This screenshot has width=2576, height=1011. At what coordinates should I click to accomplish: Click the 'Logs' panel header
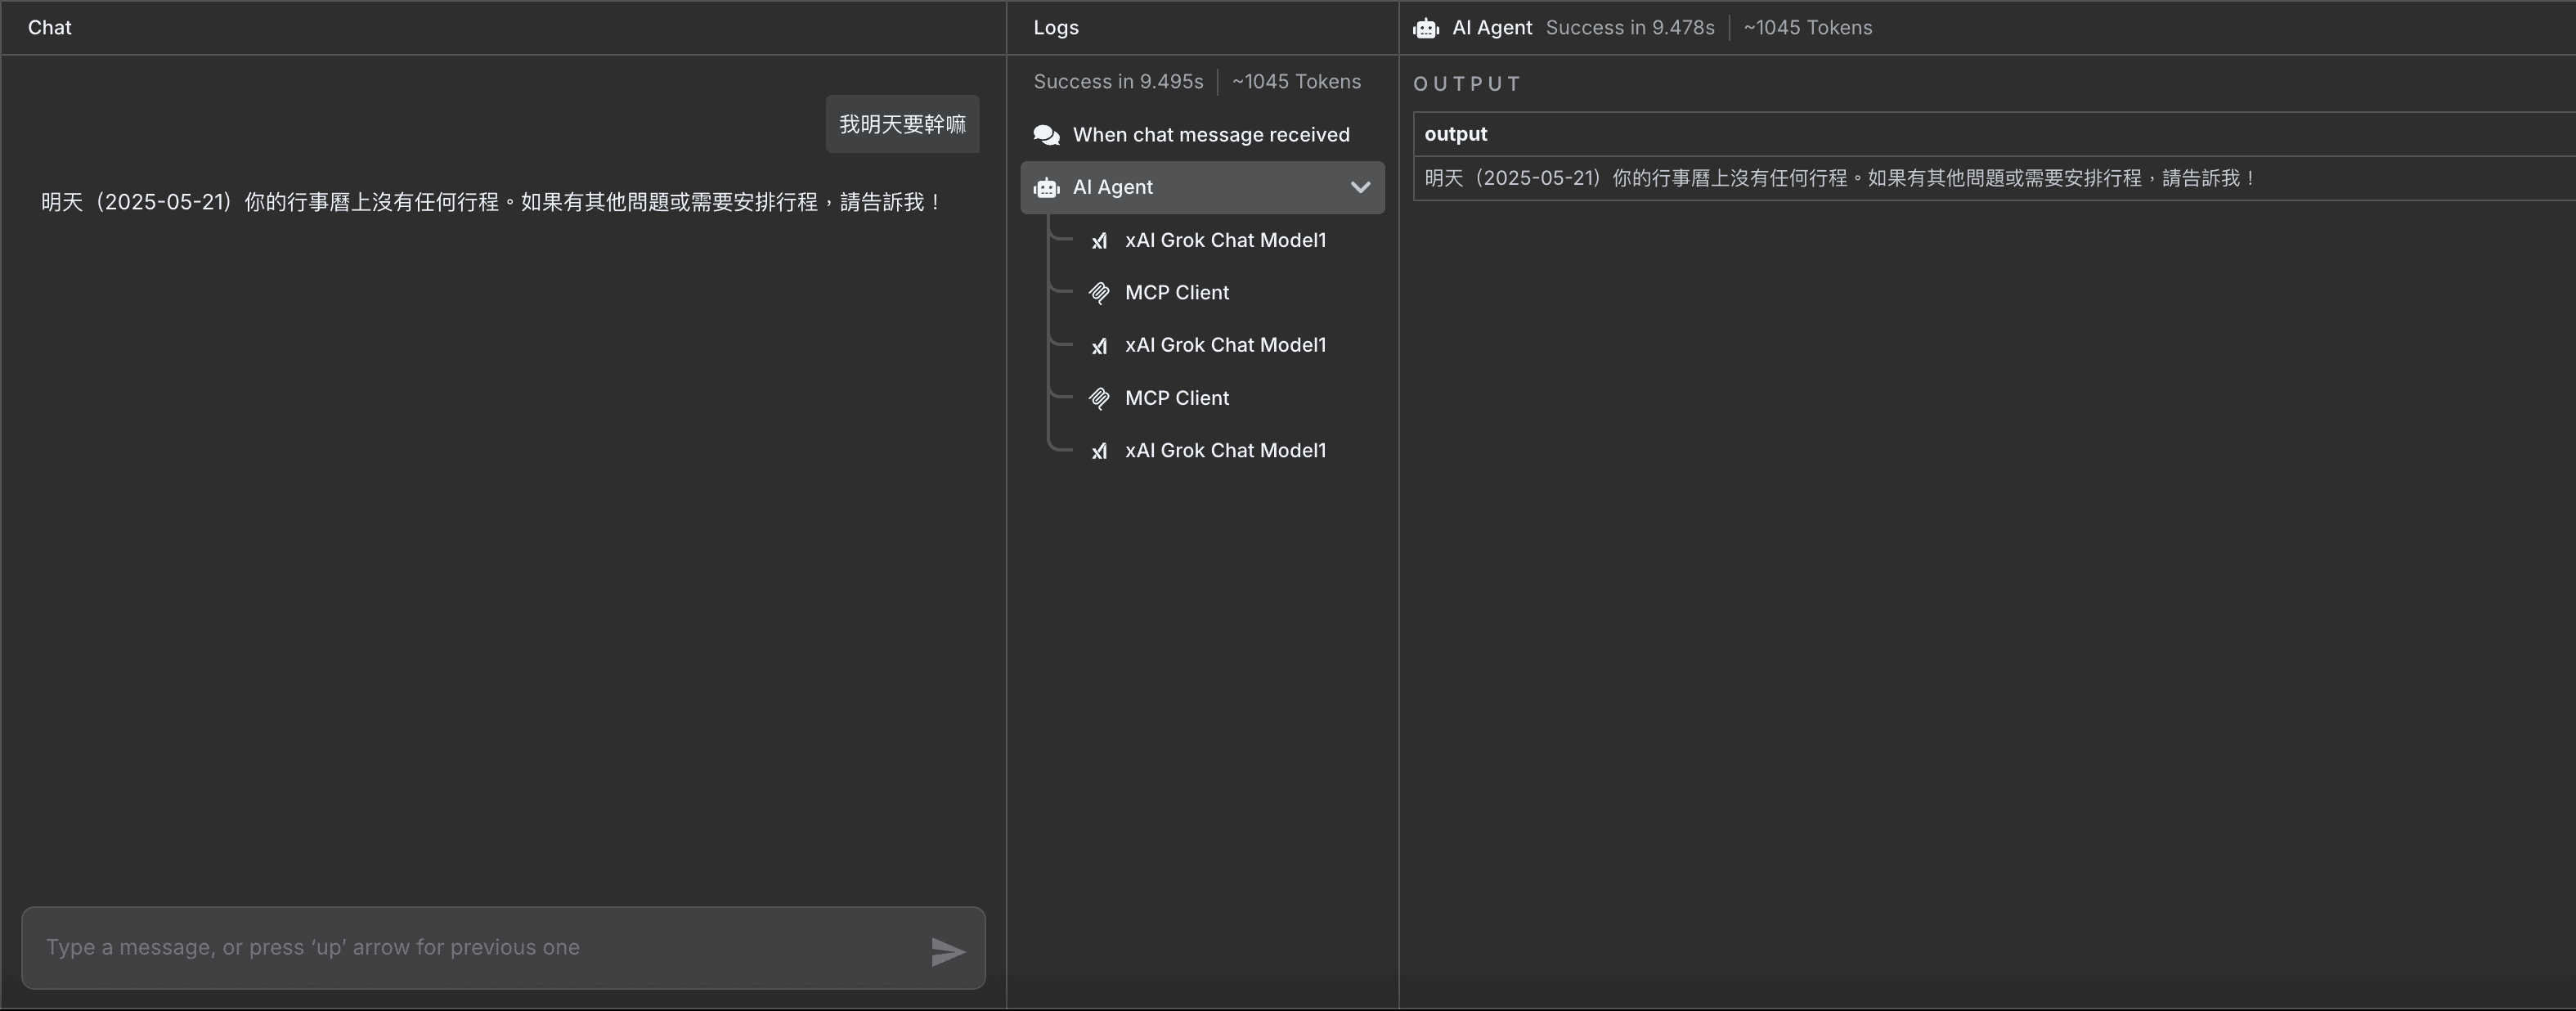coord(1056,28)
